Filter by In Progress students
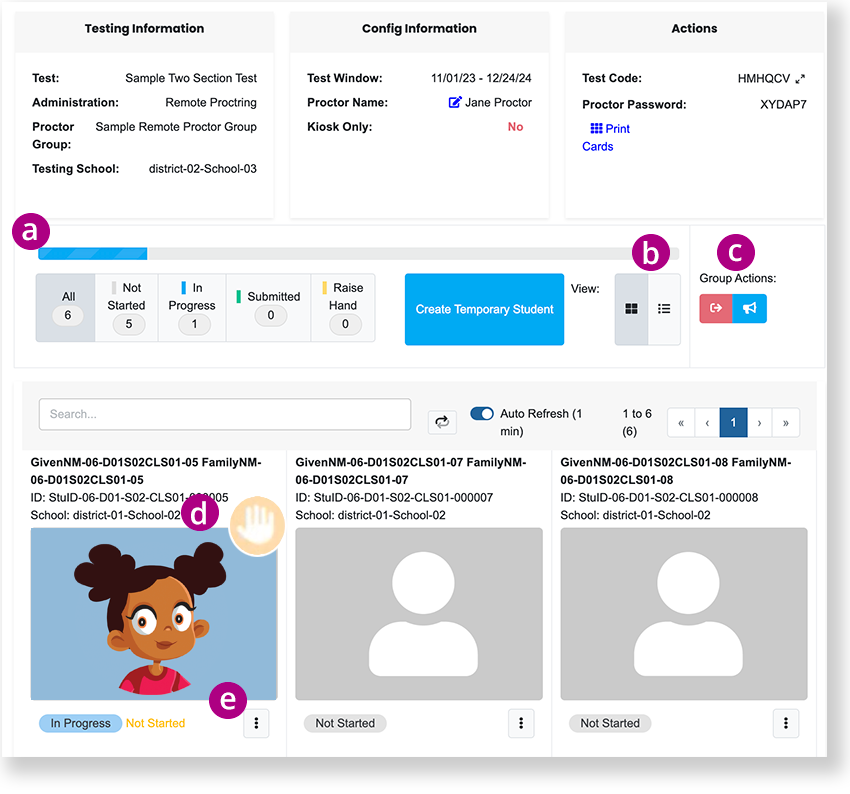 point(191,308)
